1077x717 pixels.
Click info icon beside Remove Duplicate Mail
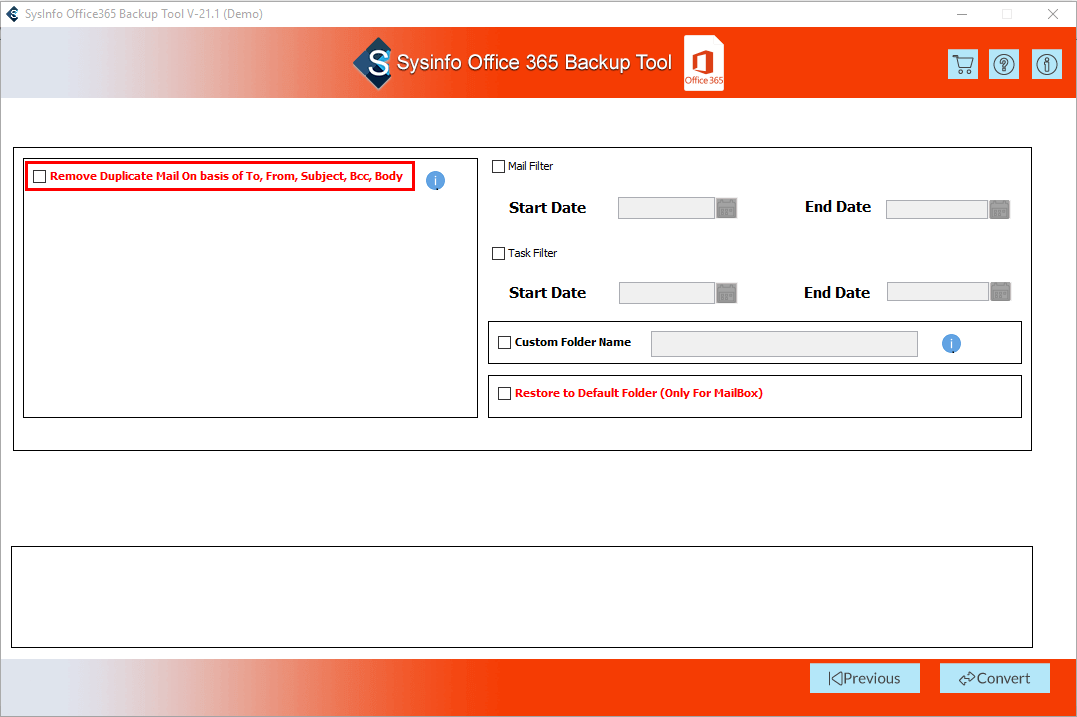coord(435,181)
